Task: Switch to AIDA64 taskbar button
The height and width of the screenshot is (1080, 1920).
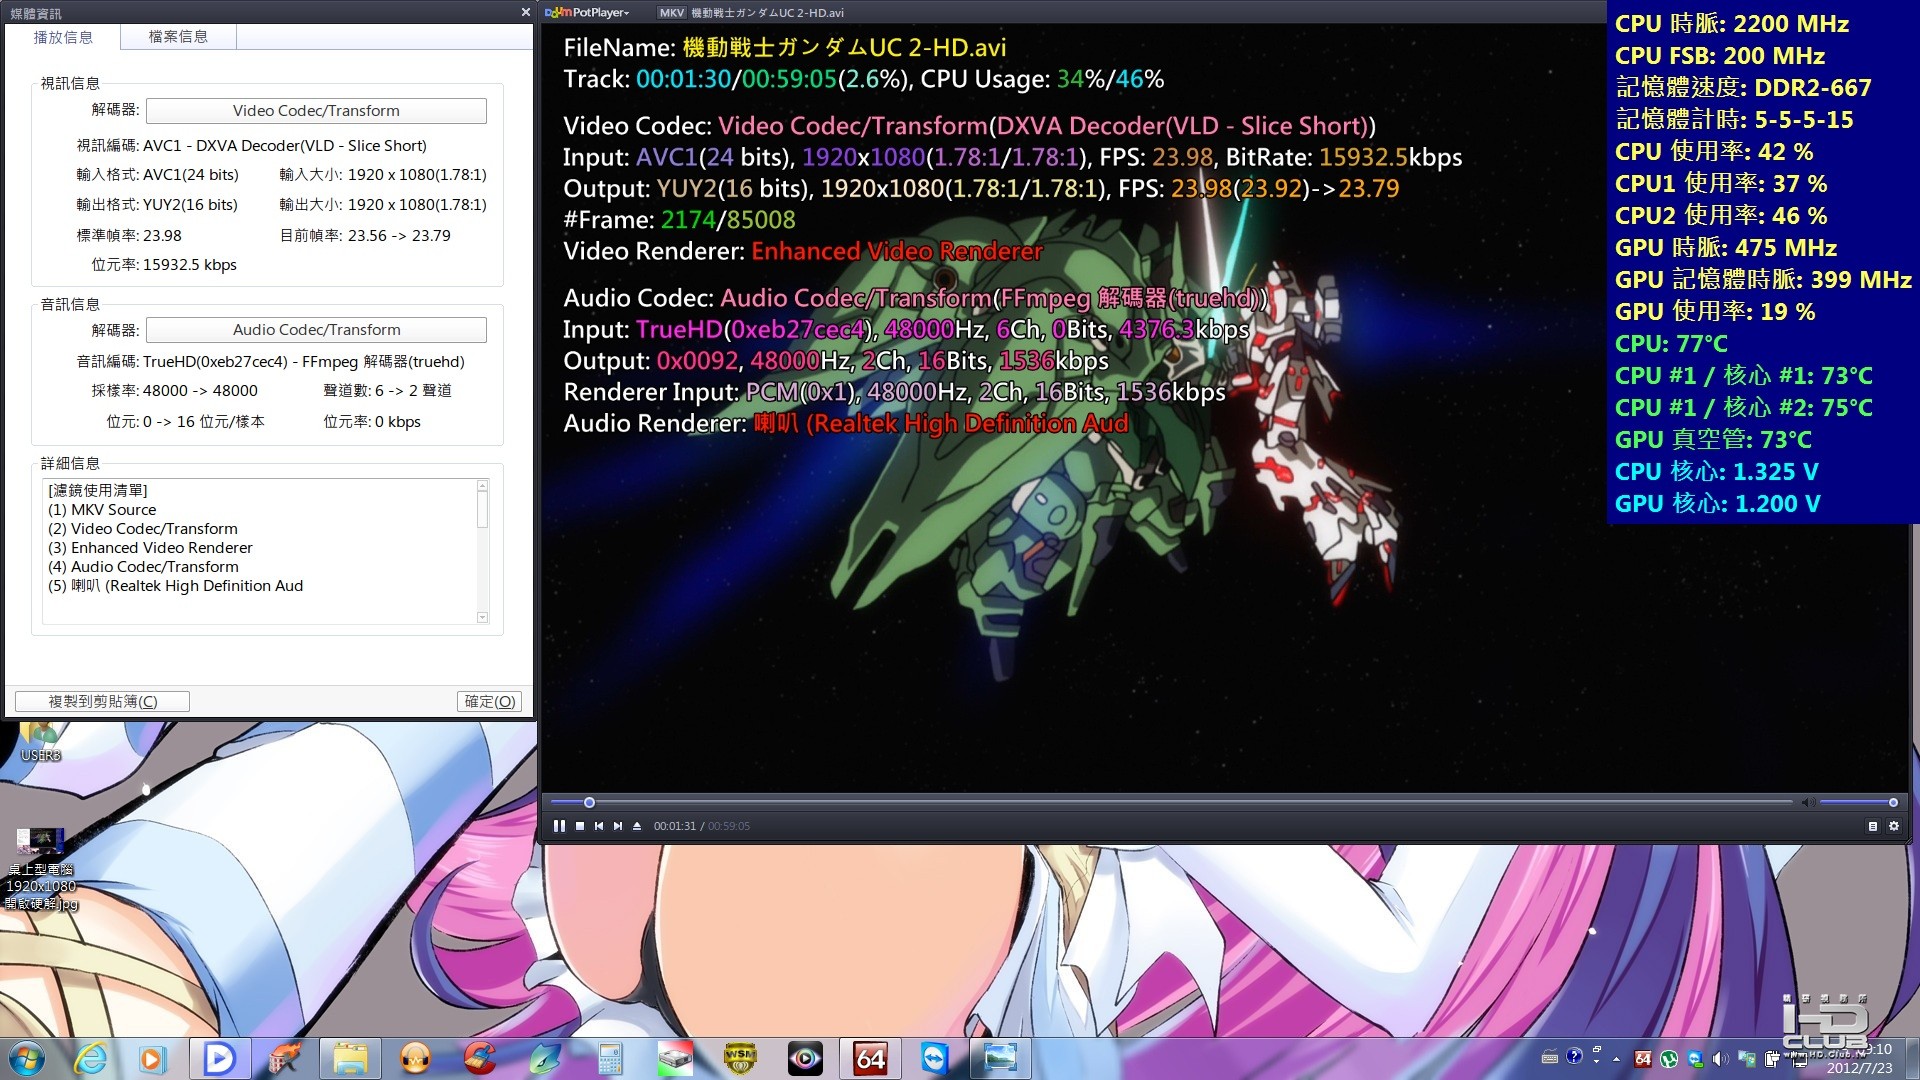Action: pyautogui.click(x=870, y=1058)
